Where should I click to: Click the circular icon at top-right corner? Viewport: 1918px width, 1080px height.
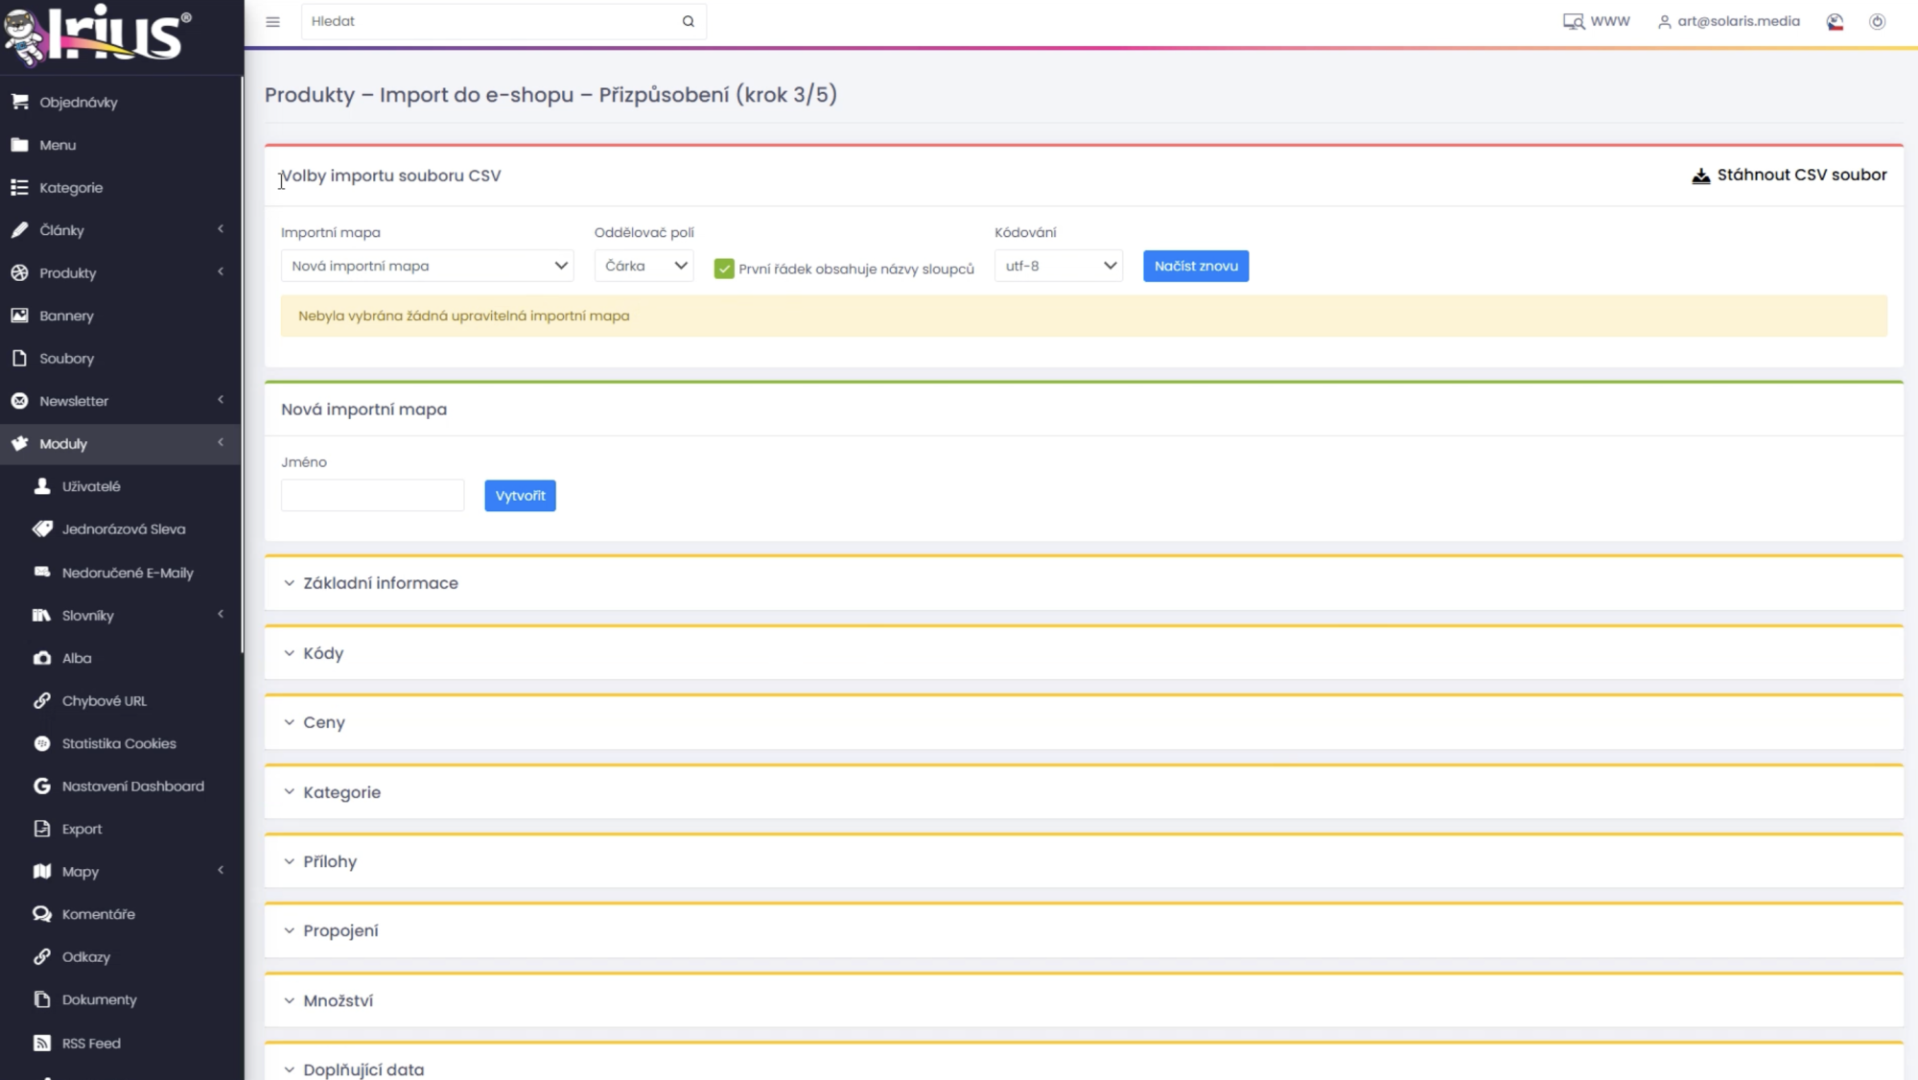tap(1878, 21)
